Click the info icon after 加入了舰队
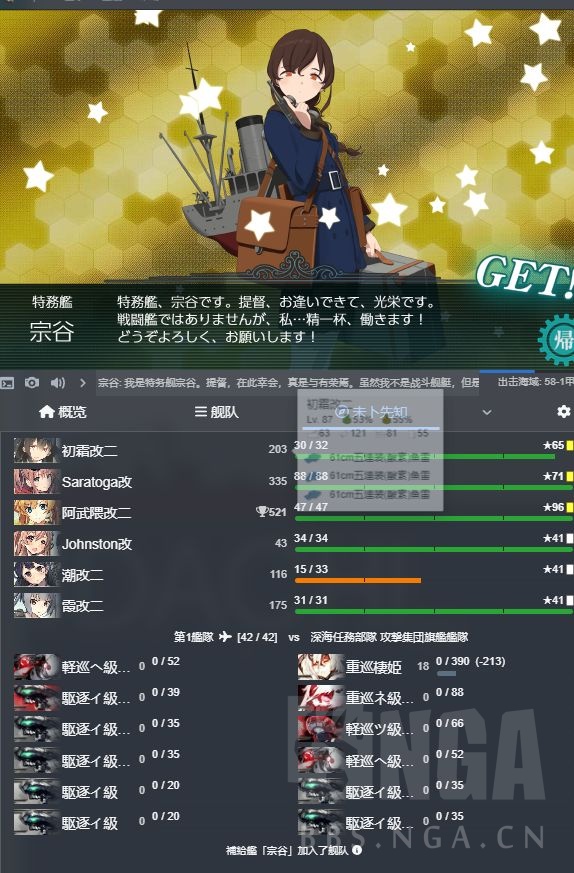The image size is (574, 873). coord(357,850)
